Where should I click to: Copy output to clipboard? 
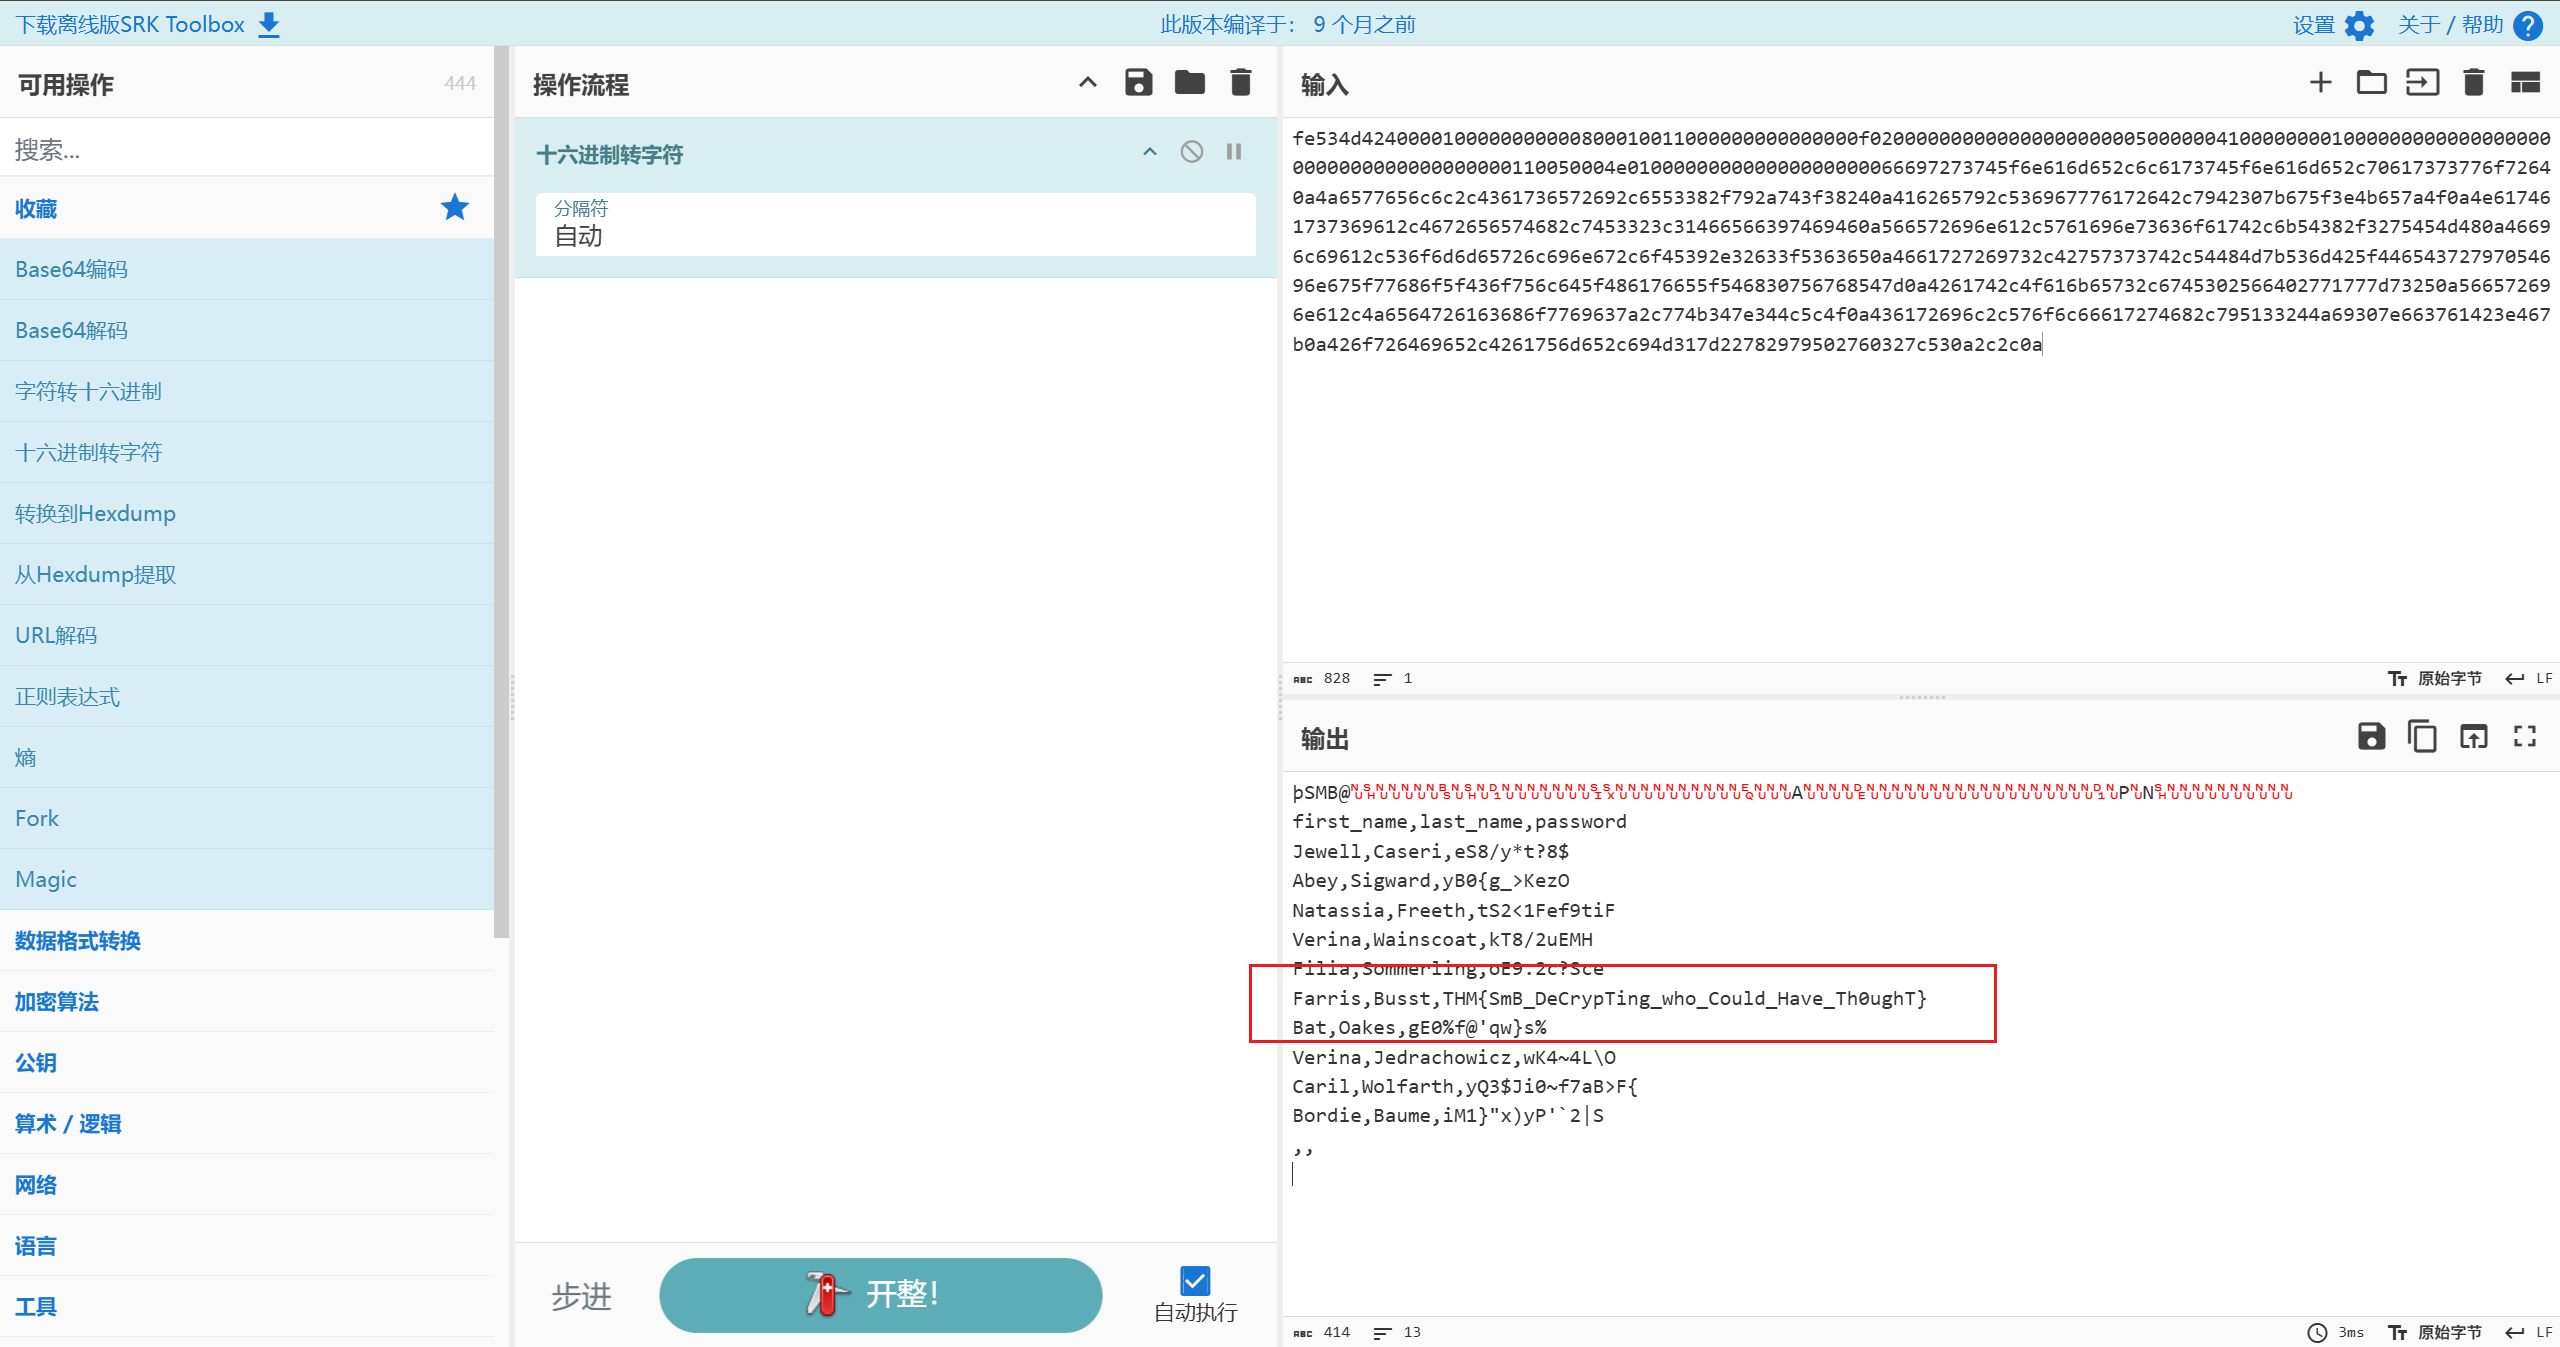pos(2422,737)
